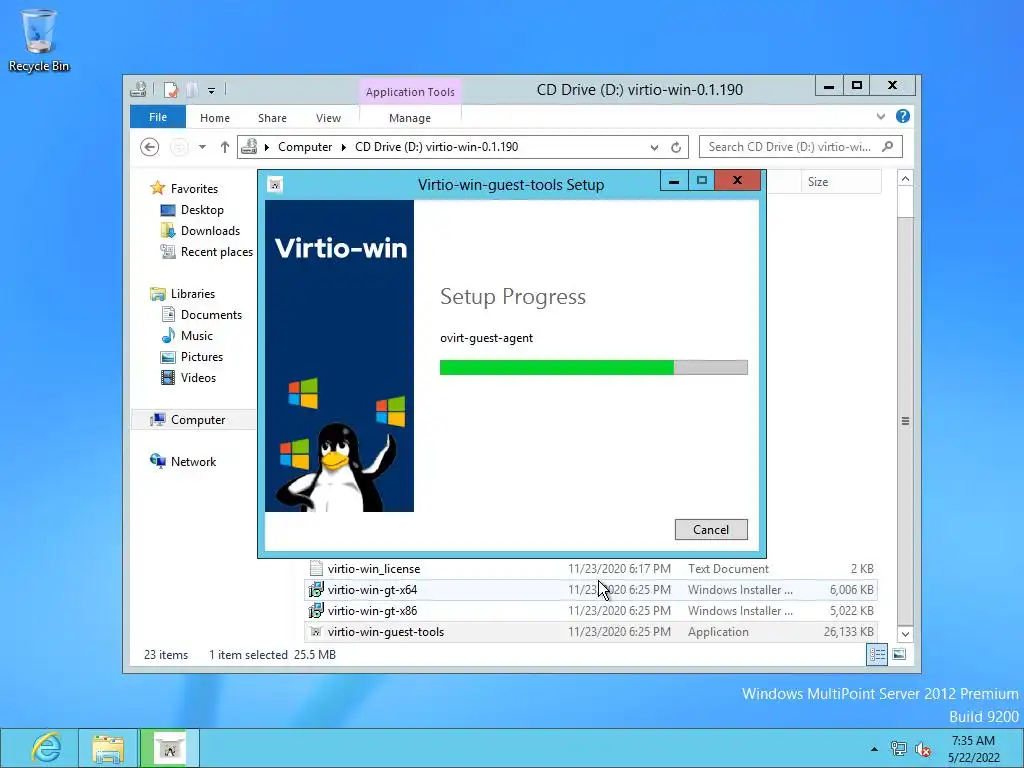Select Computer in the navigation pane

[x=198, y=420]
